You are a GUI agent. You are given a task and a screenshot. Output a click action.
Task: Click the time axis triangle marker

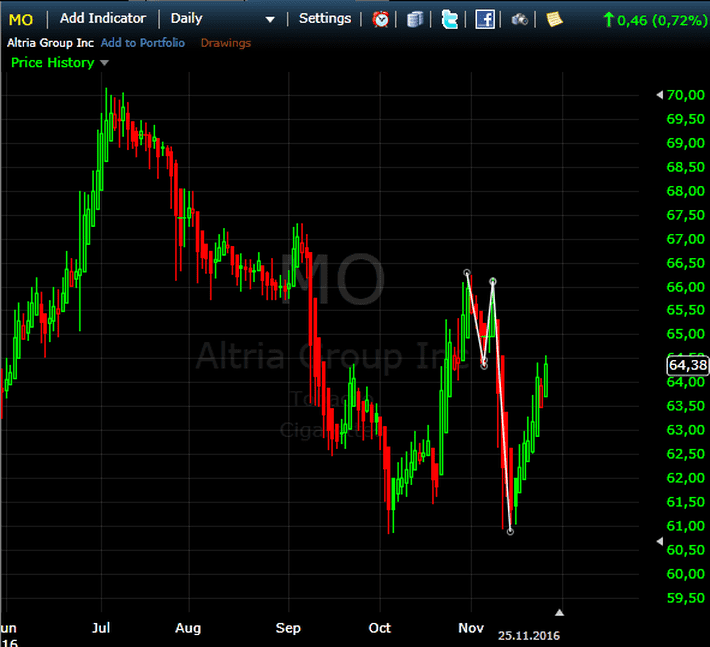560,613
